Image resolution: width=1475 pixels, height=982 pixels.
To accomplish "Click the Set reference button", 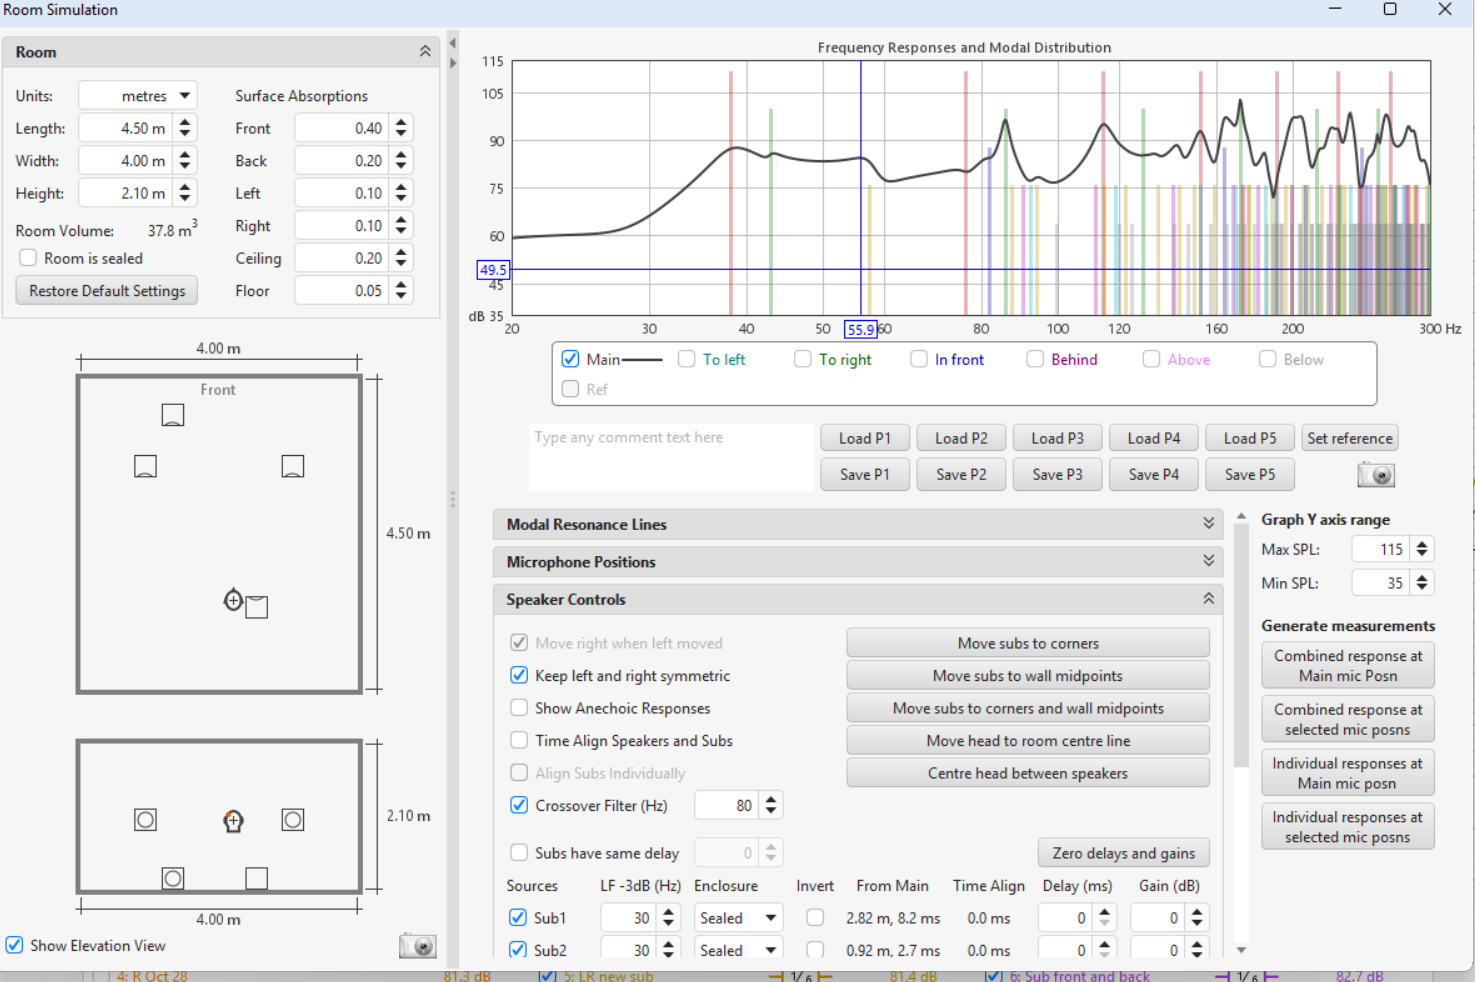I will 1349,438.
